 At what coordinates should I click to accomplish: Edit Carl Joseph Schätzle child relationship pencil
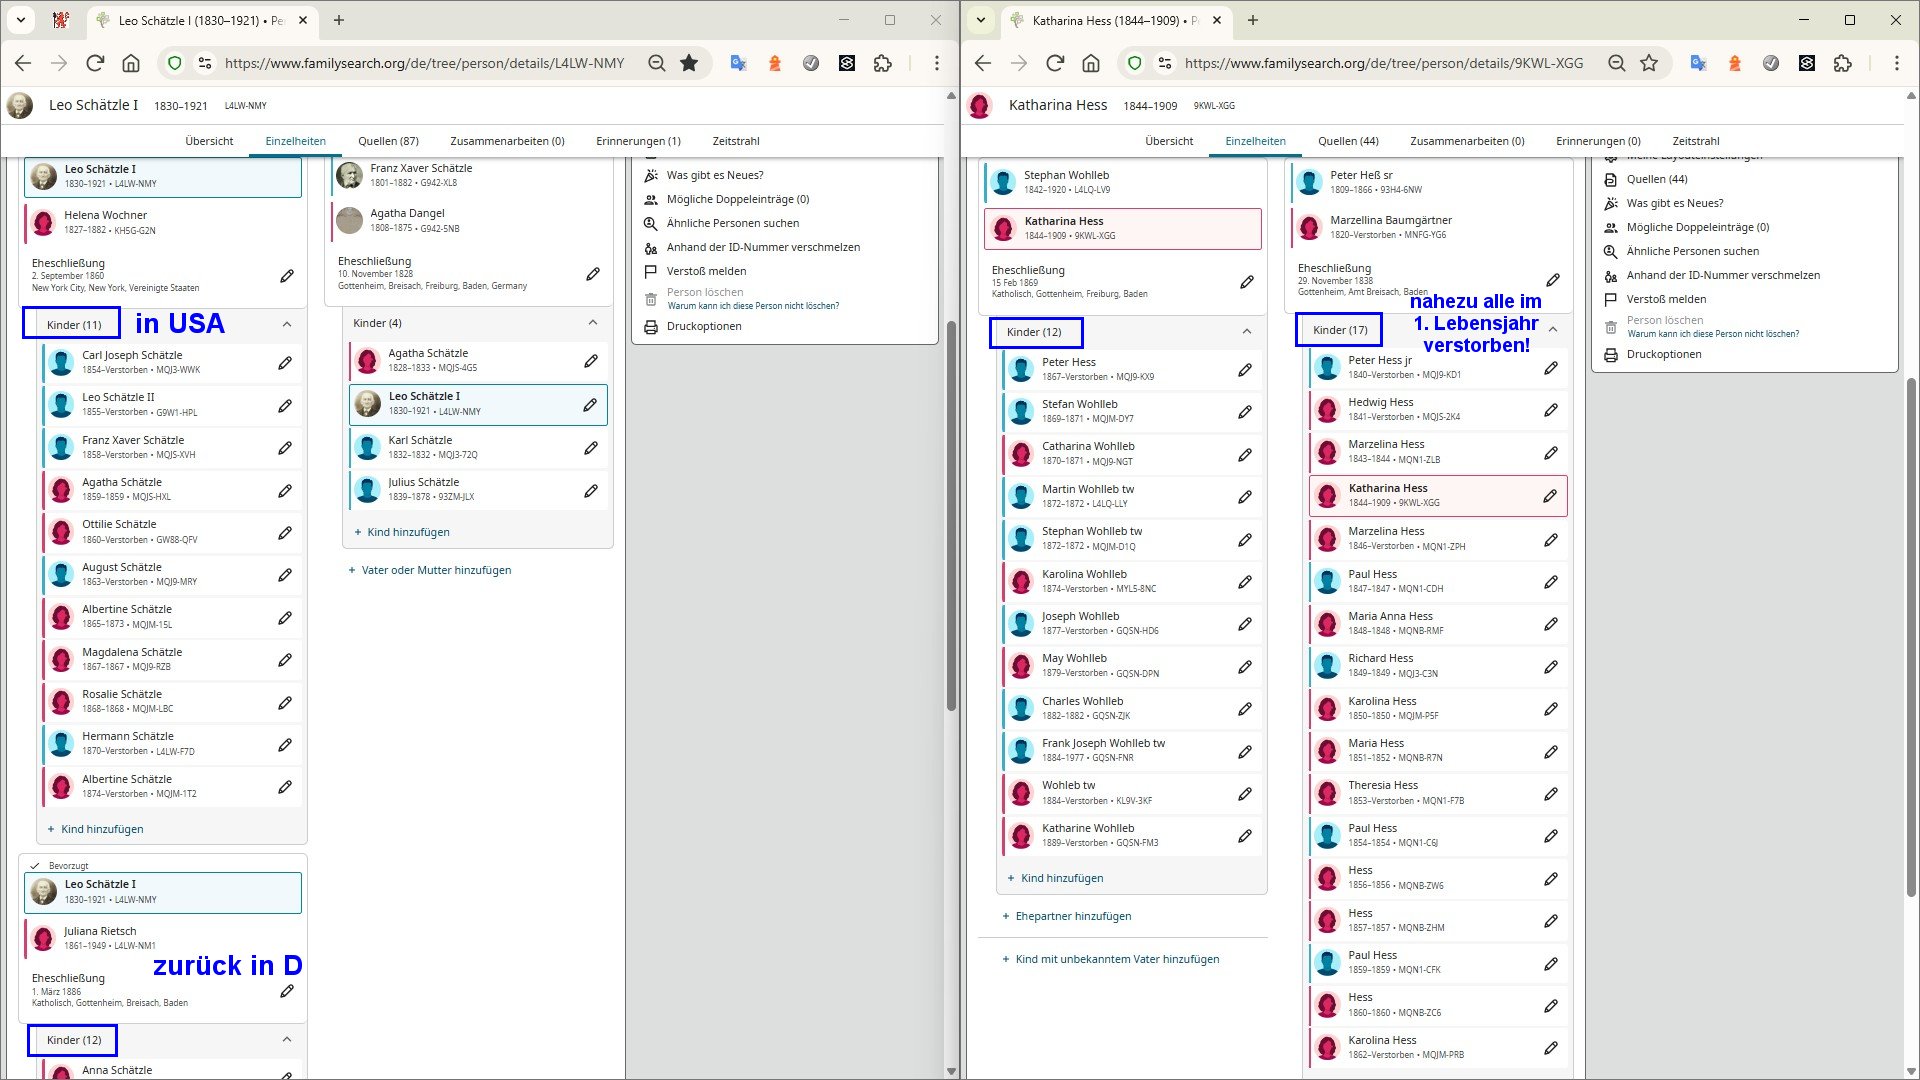point(285,363)
